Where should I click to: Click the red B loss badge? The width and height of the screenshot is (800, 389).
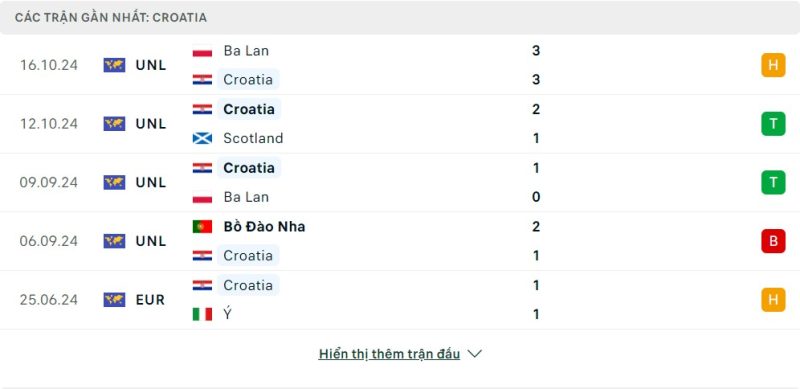[x=773, y=241]
